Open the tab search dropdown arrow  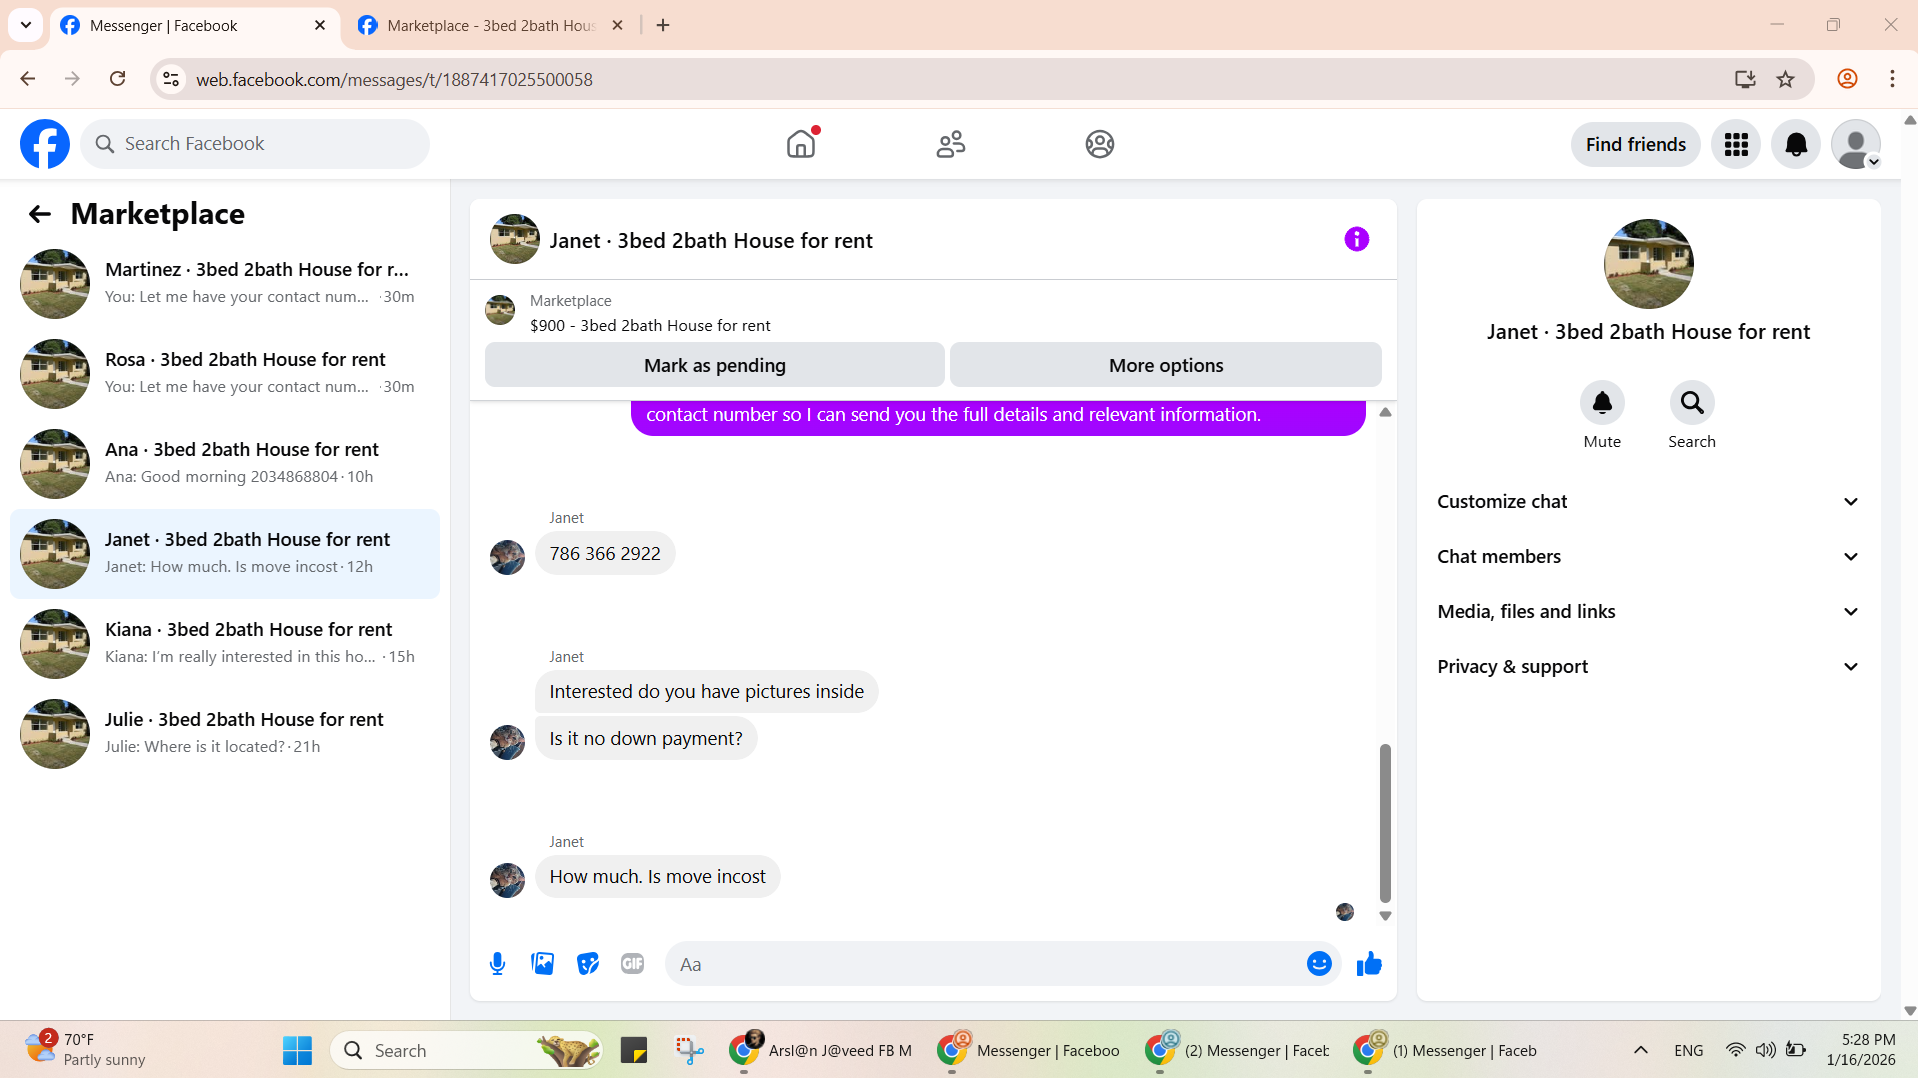coord(26,25)
